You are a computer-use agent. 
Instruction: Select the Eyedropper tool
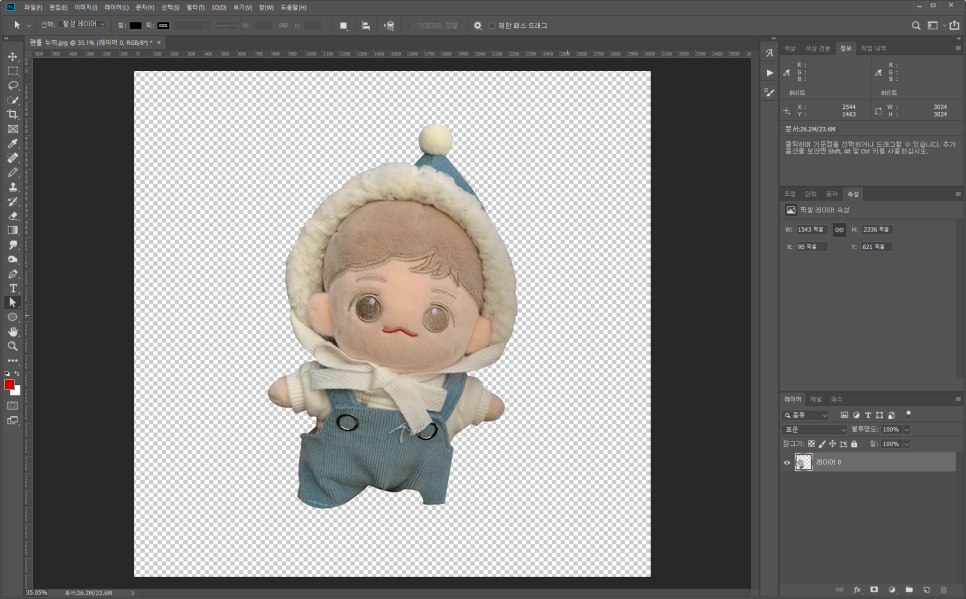(13, 143)
